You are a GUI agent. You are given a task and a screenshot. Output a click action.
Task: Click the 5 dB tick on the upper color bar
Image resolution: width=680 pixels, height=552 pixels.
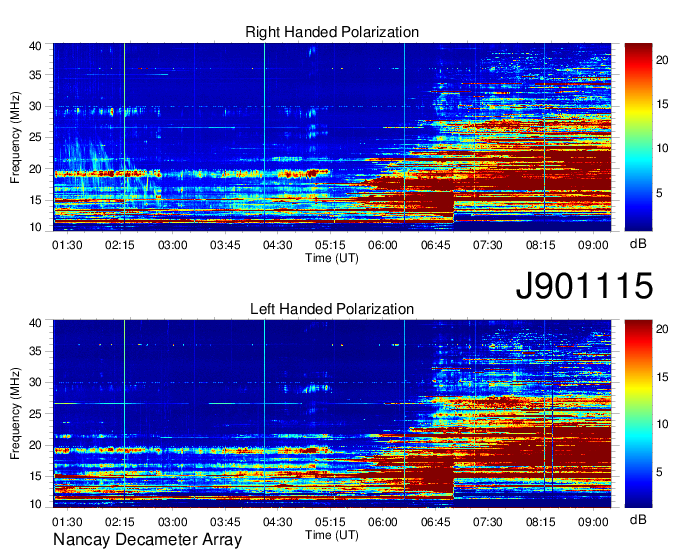[x=659, y=193]
